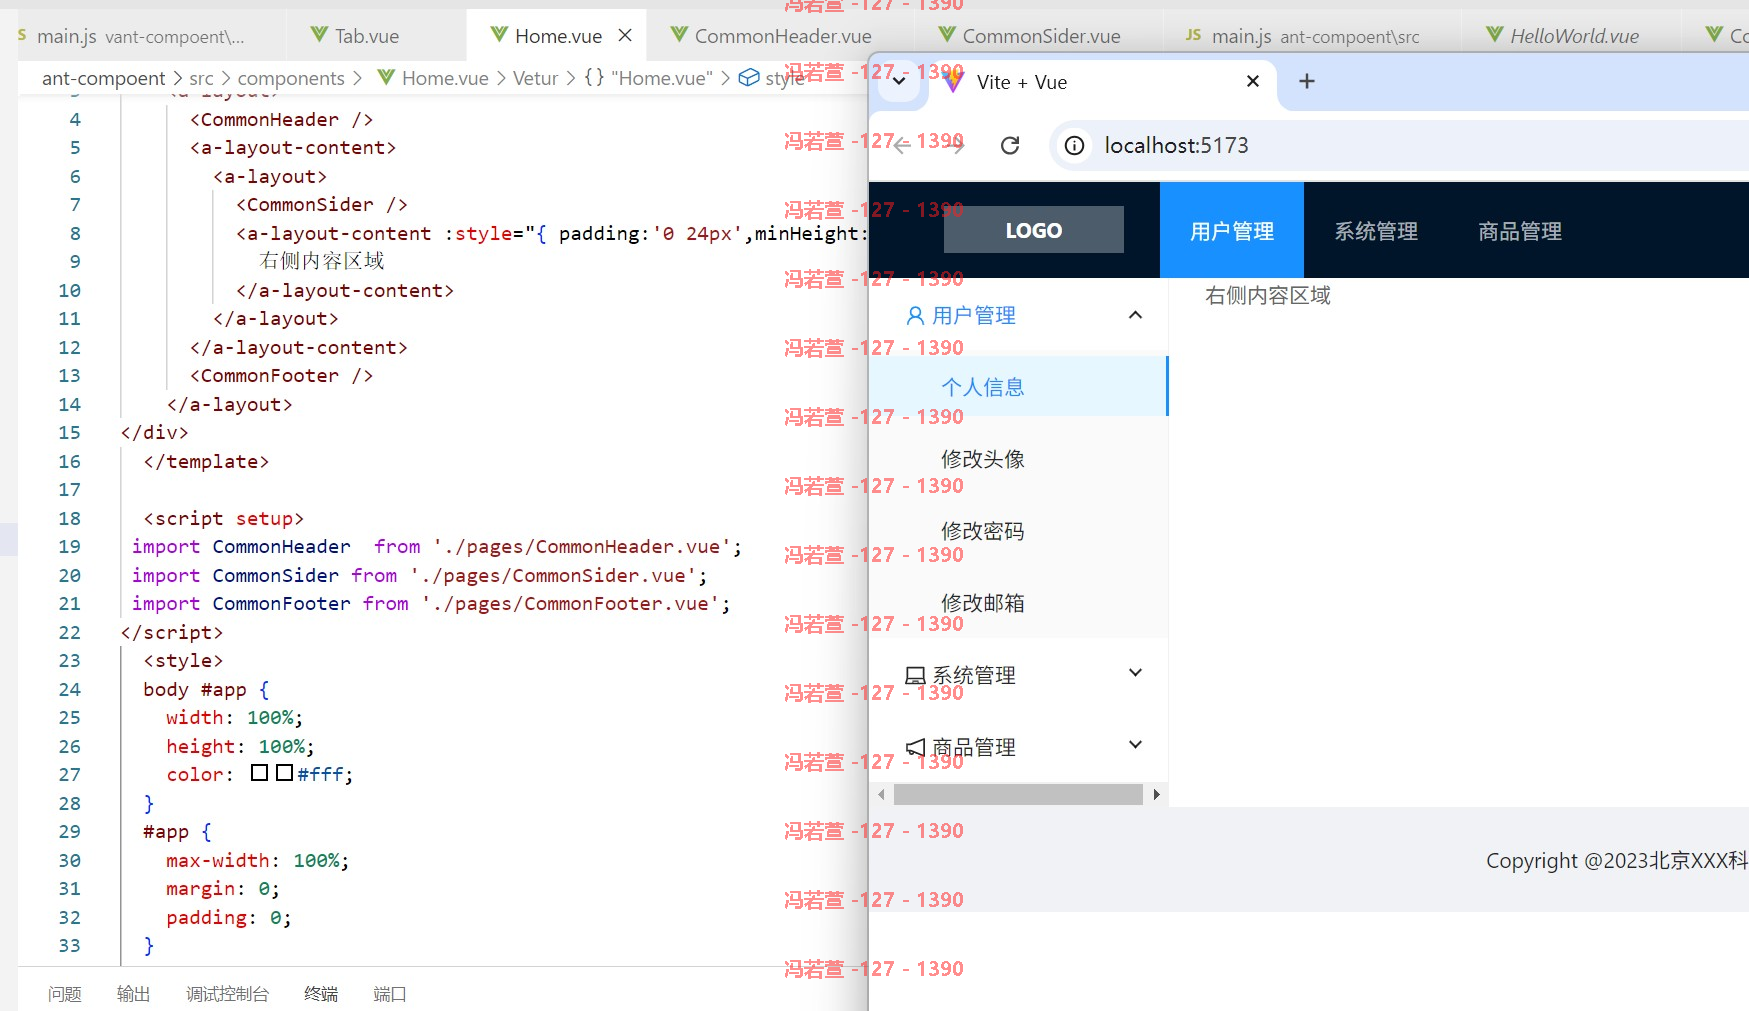The width and height of the screenshot is (1749, 1011).
Task: Focus the localhost:5173 address bar
Action: pyautogui.click(x=1400, y=145)
